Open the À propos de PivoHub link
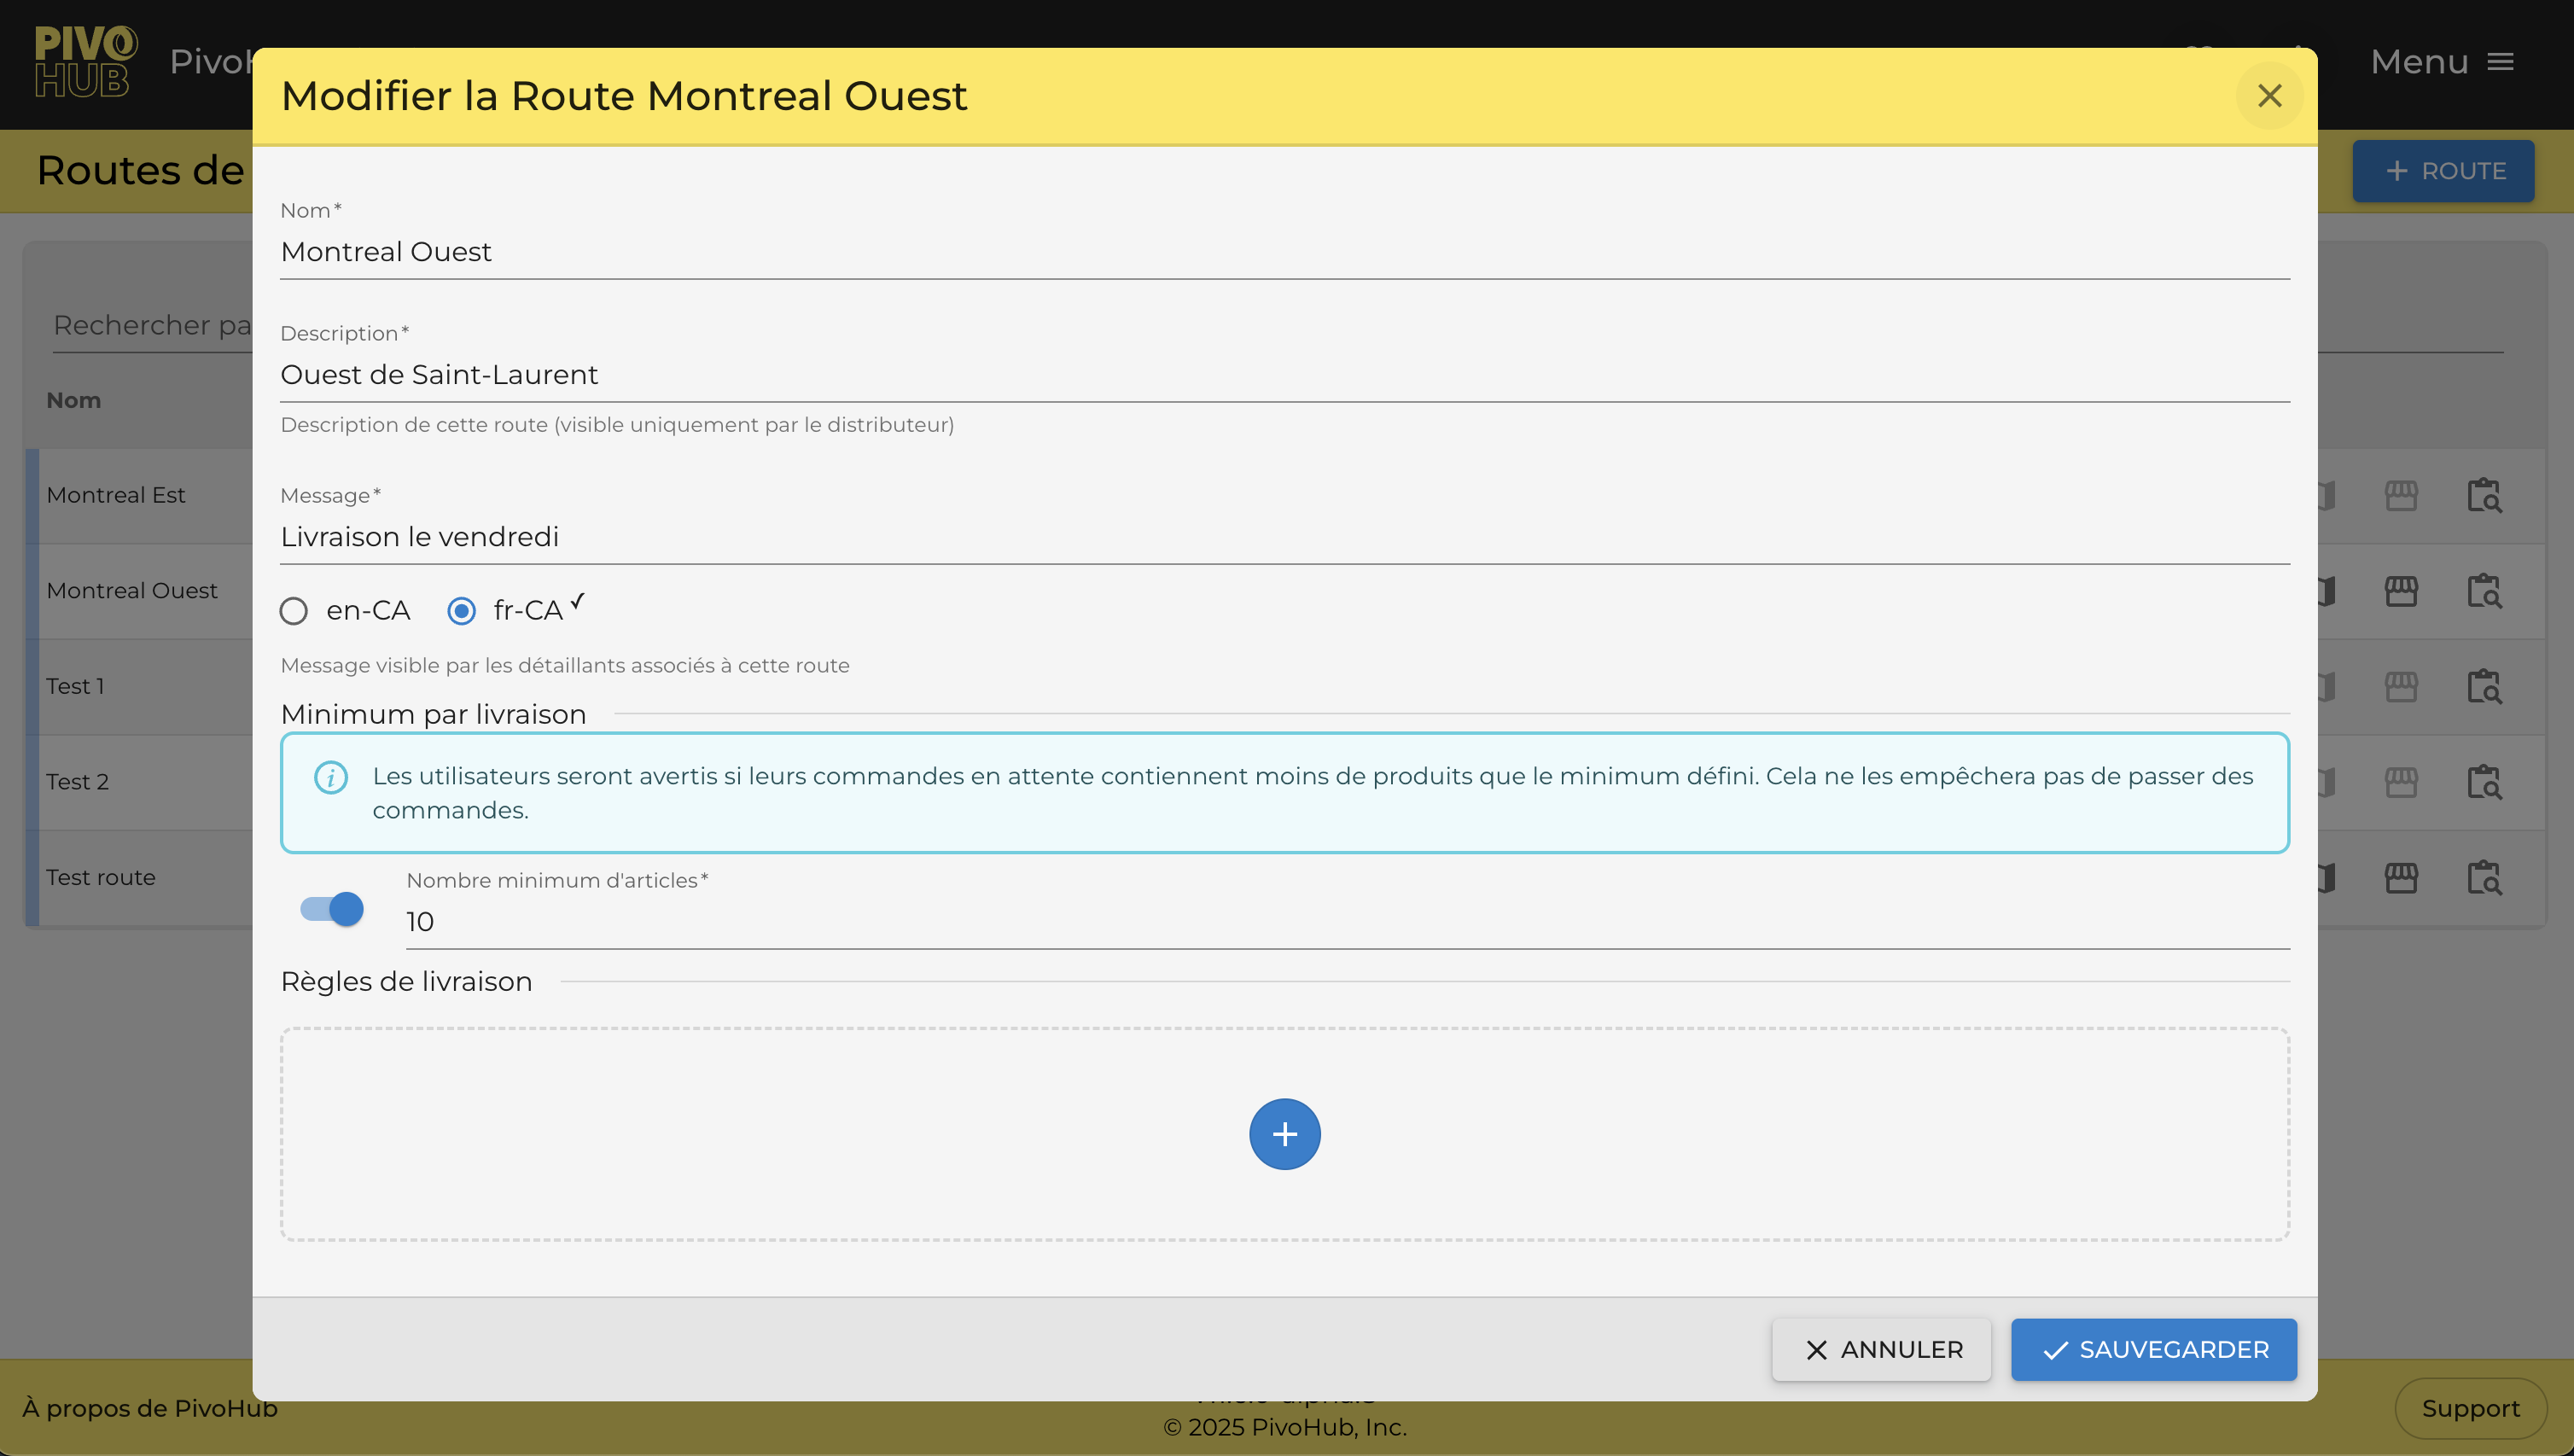2574x1456 pixels. [150, 1408]
